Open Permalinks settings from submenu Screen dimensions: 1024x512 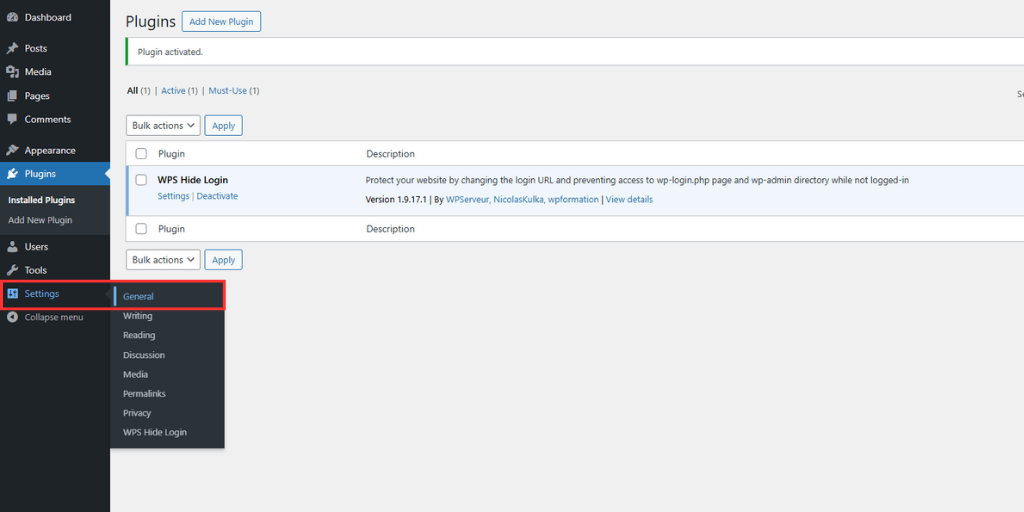(144, 394)
